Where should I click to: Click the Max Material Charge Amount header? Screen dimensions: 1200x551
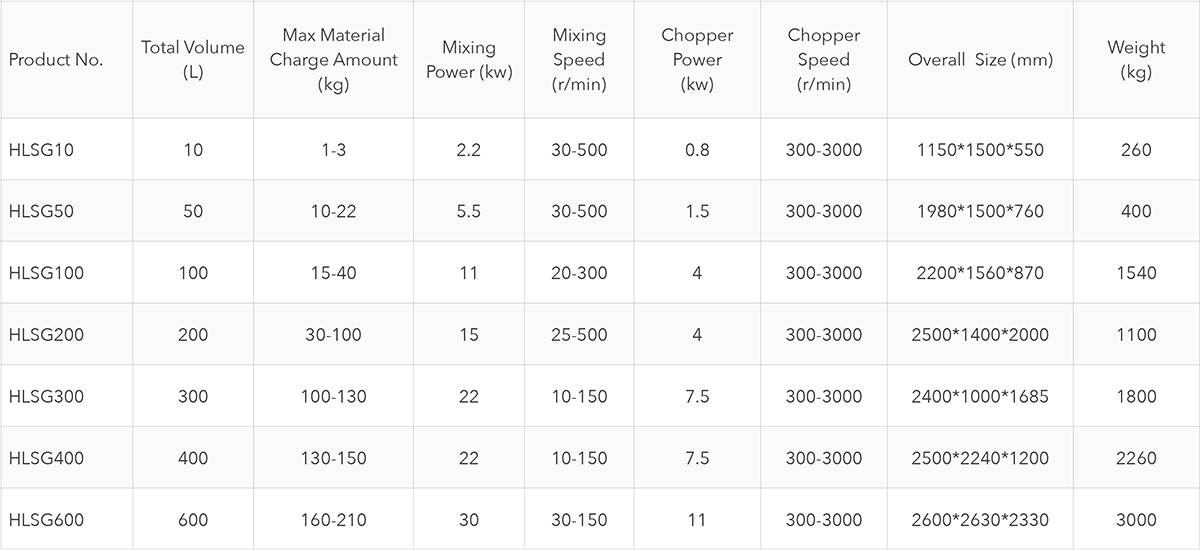(x=333, y=60)
